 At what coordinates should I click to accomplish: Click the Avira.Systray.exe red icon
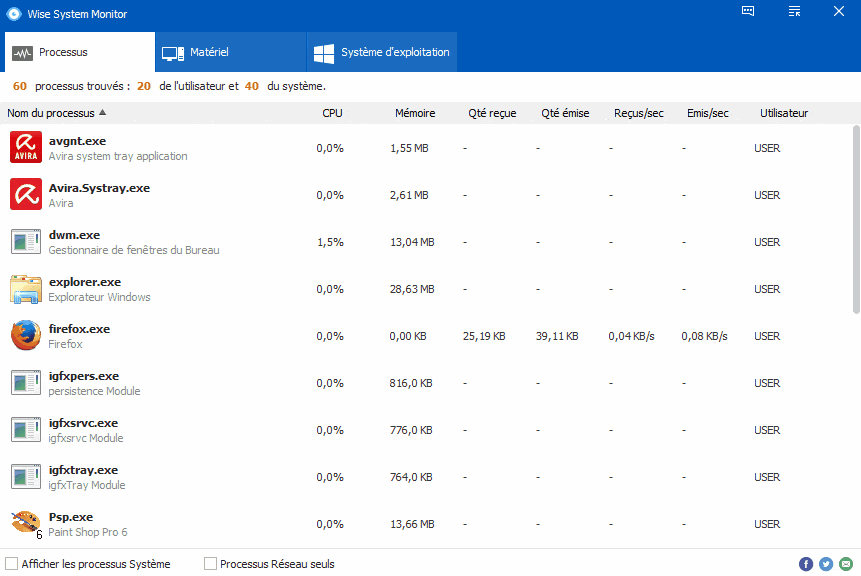(x=26, y=194)
